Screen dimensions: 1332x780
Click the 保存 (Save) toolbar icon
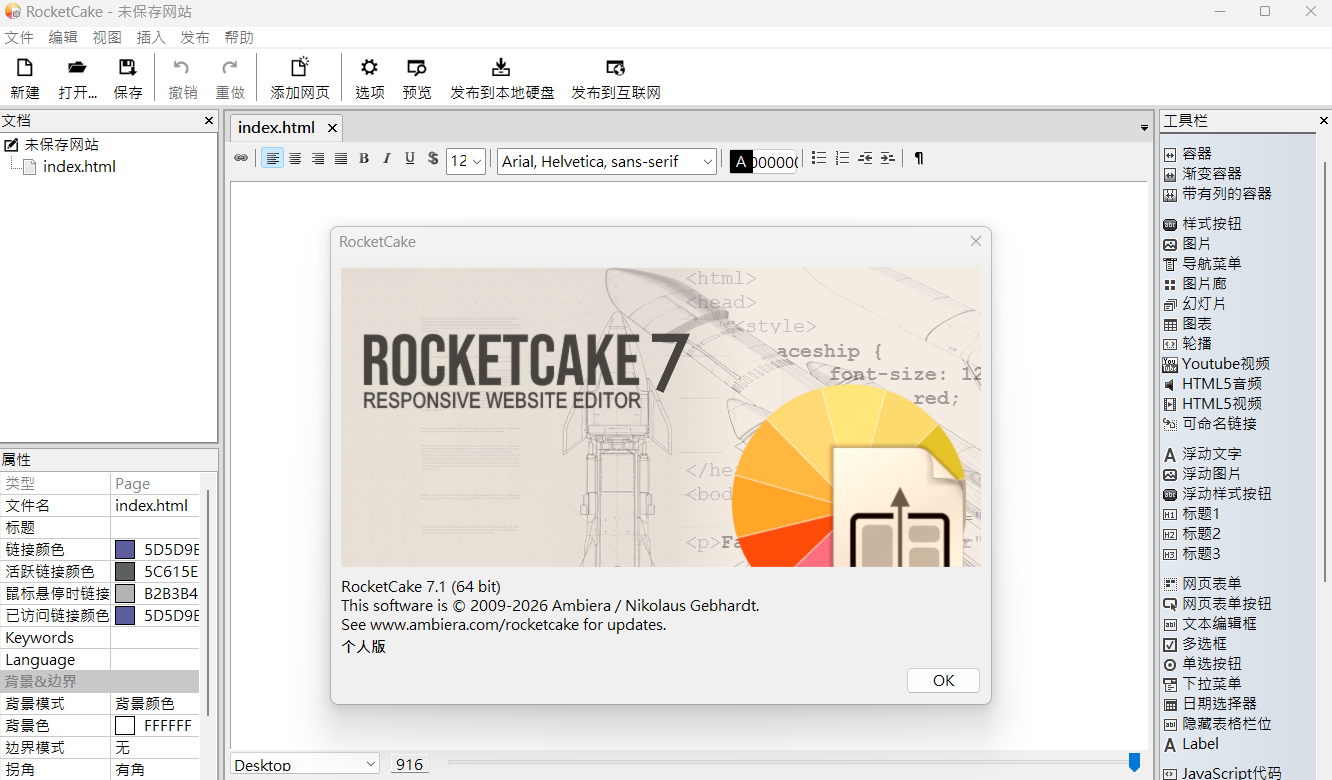tap(128, 78)
